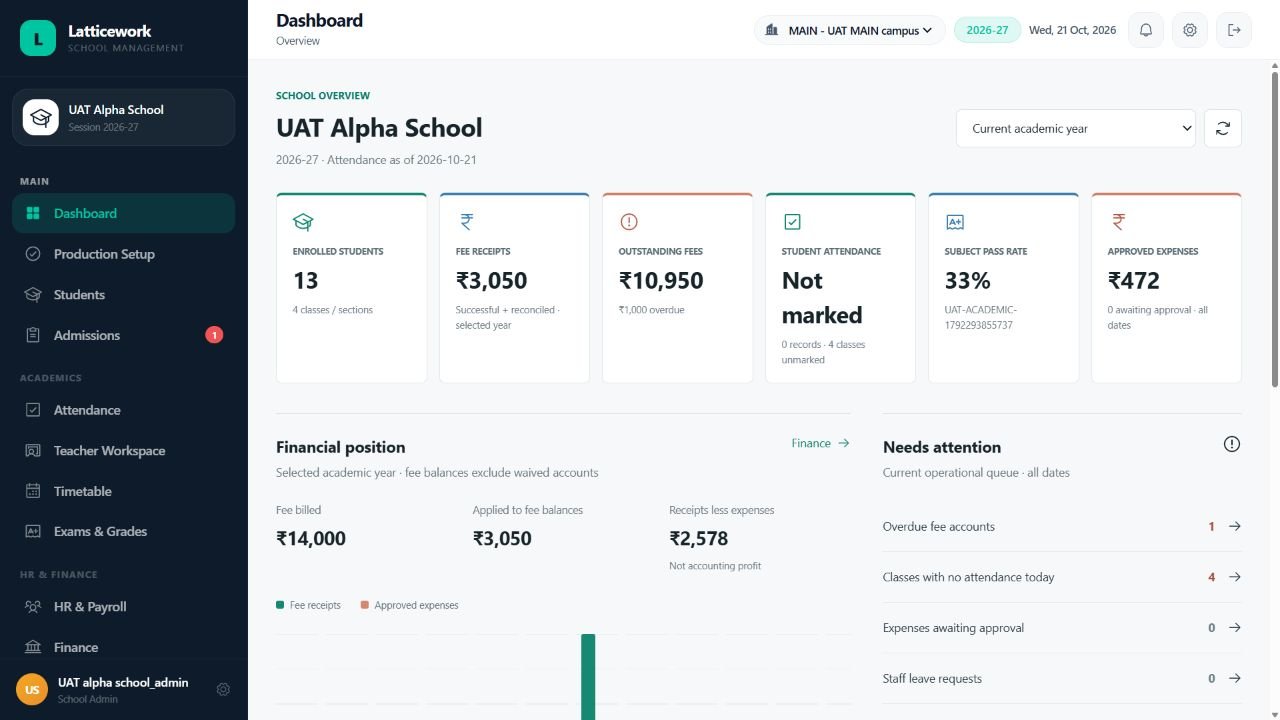Click the 2026-27 session badge

pyautogui.click(x=987, y=30)
